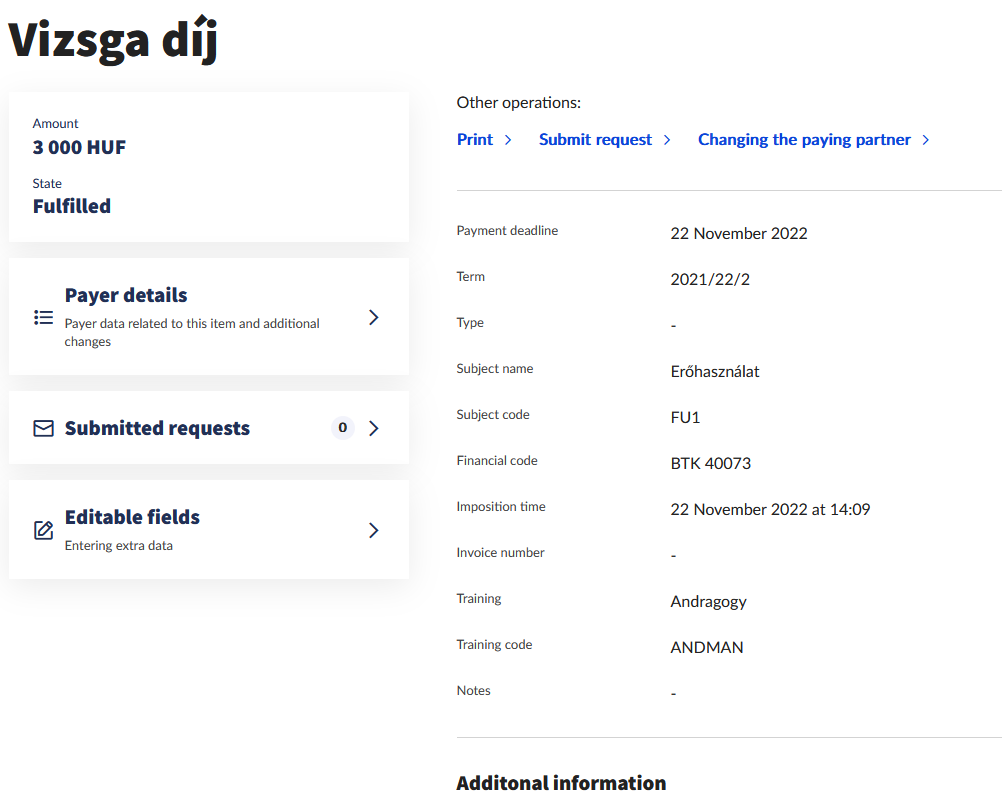
Task: Click the arrow after Changing the paying partner
Action: click(926, 140)
